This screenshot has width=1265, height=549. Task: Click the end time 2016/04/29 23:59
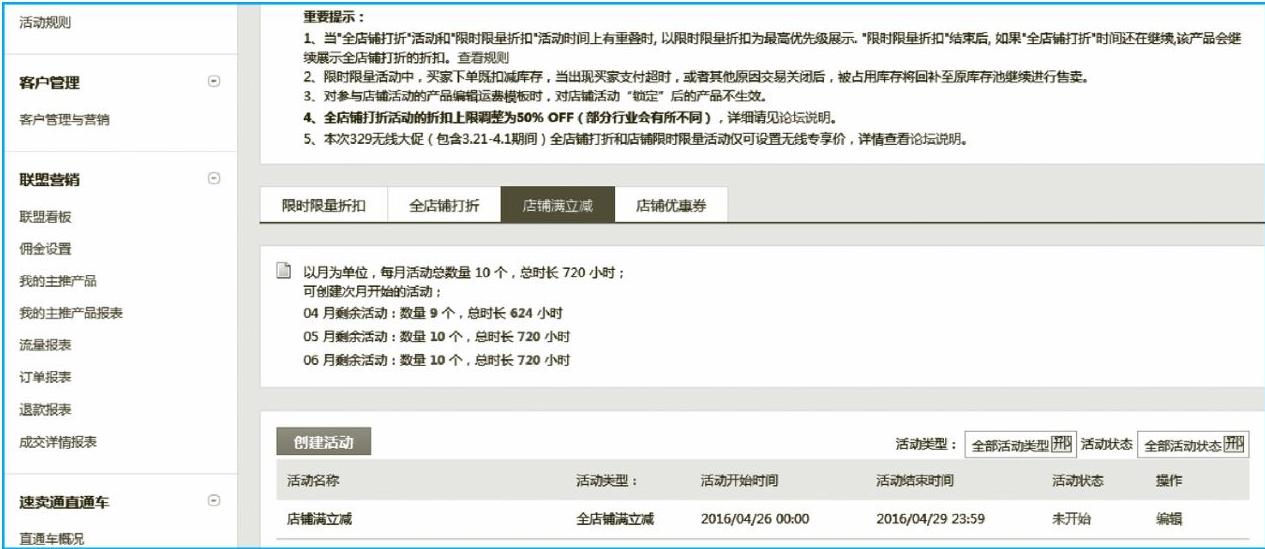(931, 519)
